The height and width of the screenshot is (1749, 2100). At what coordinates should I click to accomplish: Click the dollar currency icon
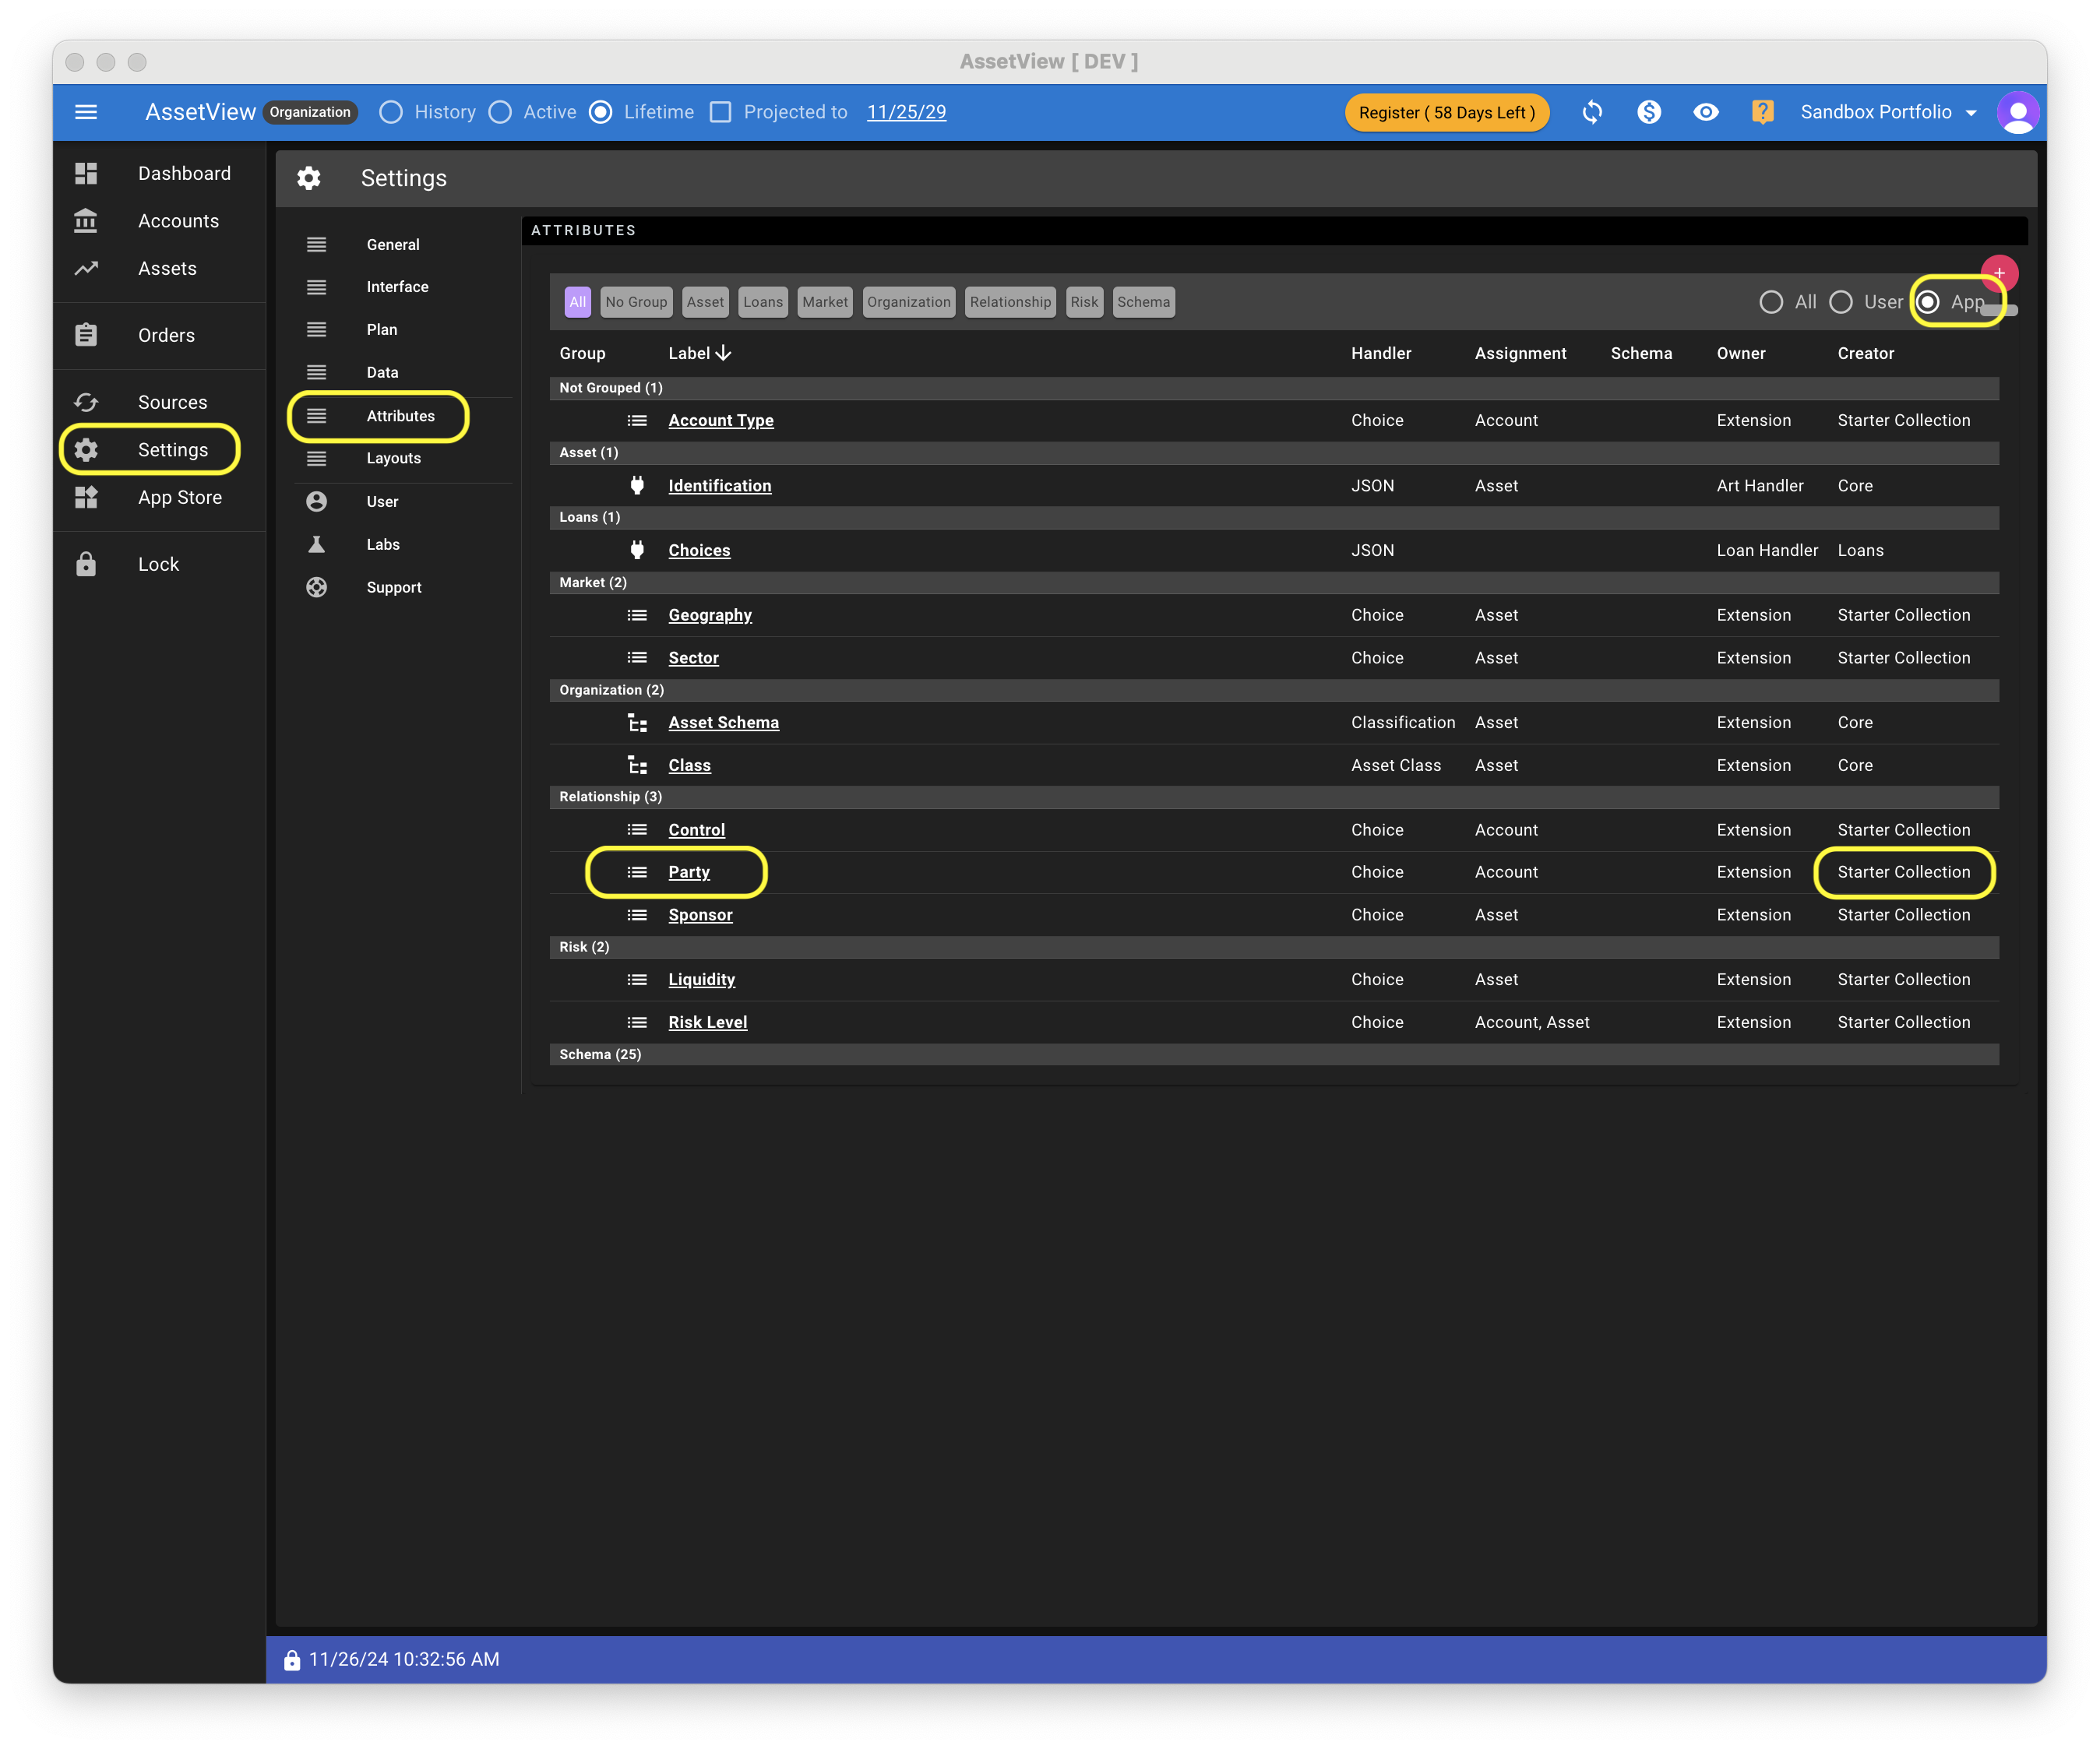tap(1649, 112)
